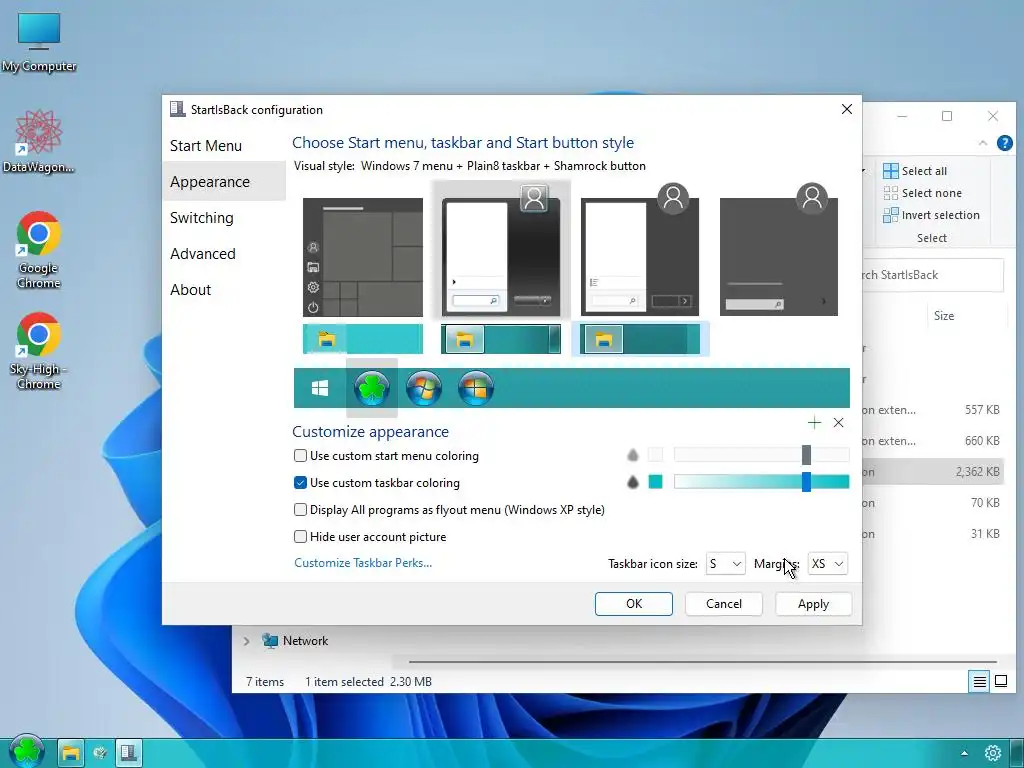
Task: Select the 557 KB file row in Explorer
Action: 934,409
